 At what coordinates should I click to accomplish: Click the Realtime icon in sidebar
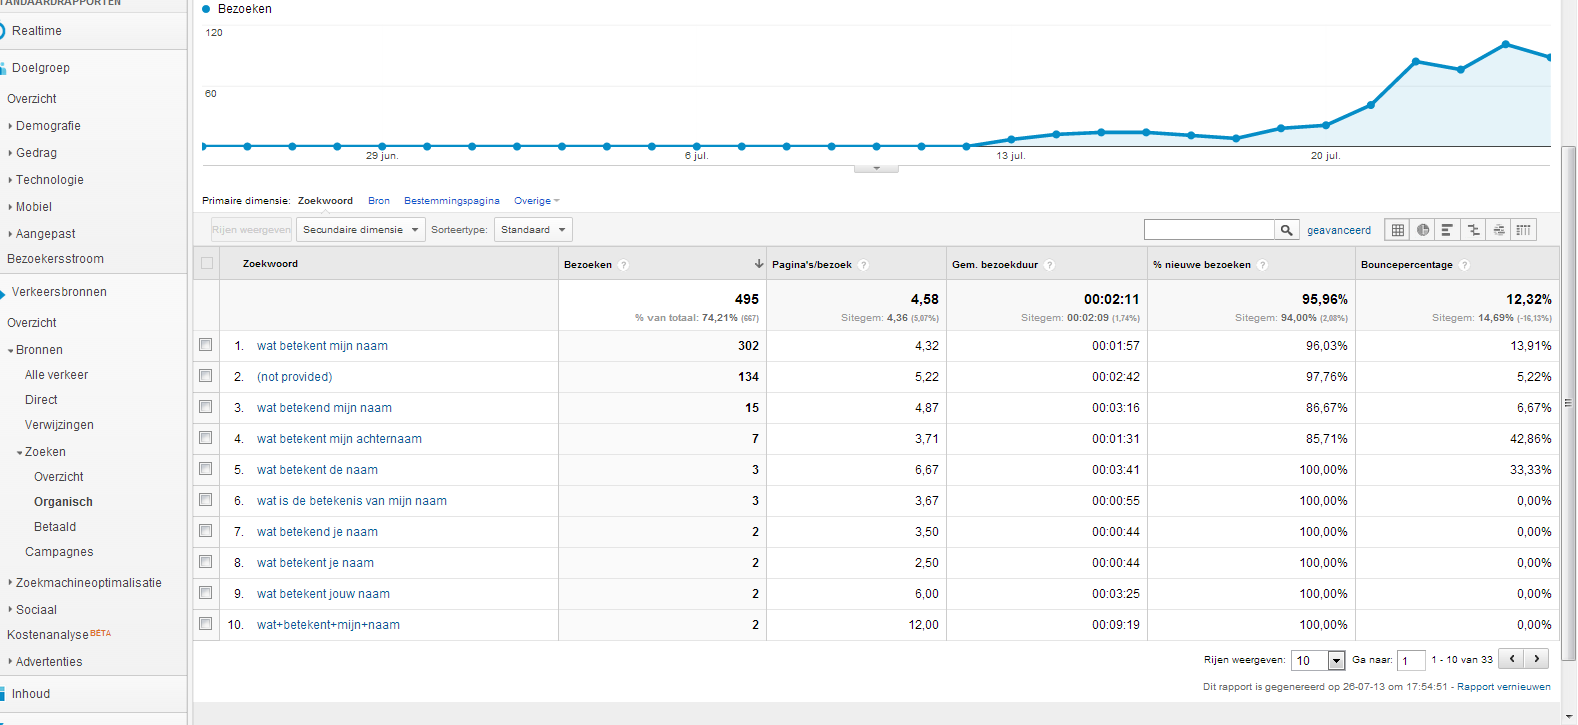point(2,31)
